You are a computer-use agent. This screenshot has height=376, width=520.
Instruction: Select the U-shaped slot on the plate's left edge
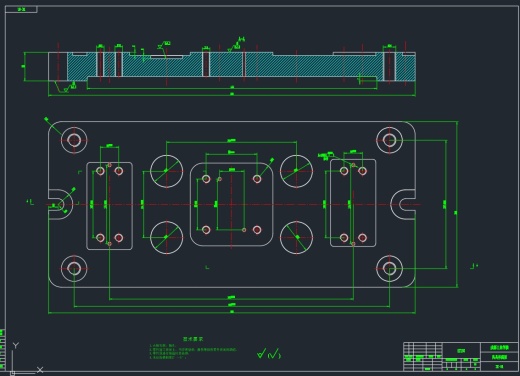coord(60,204)
